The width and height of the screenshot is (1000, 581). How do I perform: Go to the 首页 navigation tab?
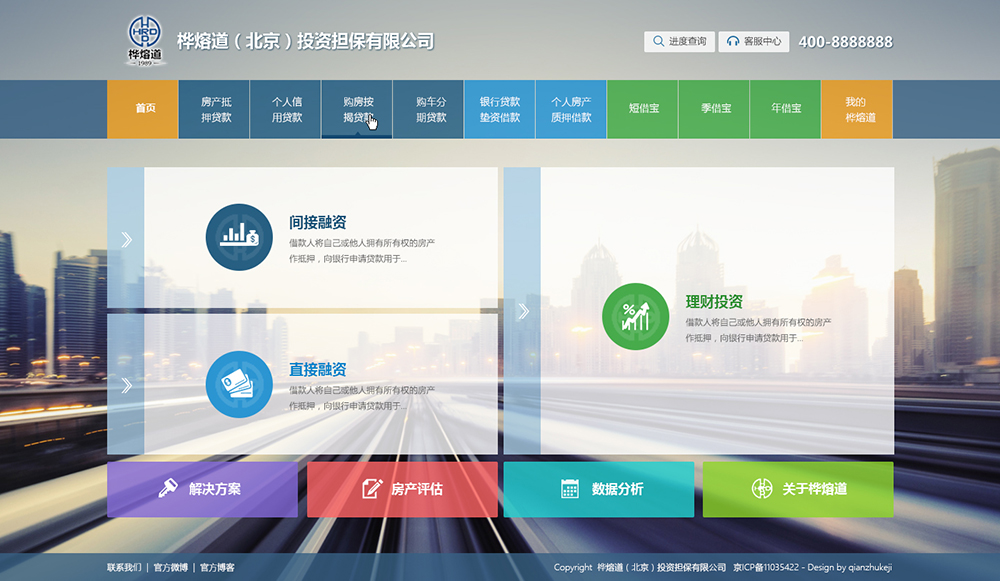click(x=143, y=109)
